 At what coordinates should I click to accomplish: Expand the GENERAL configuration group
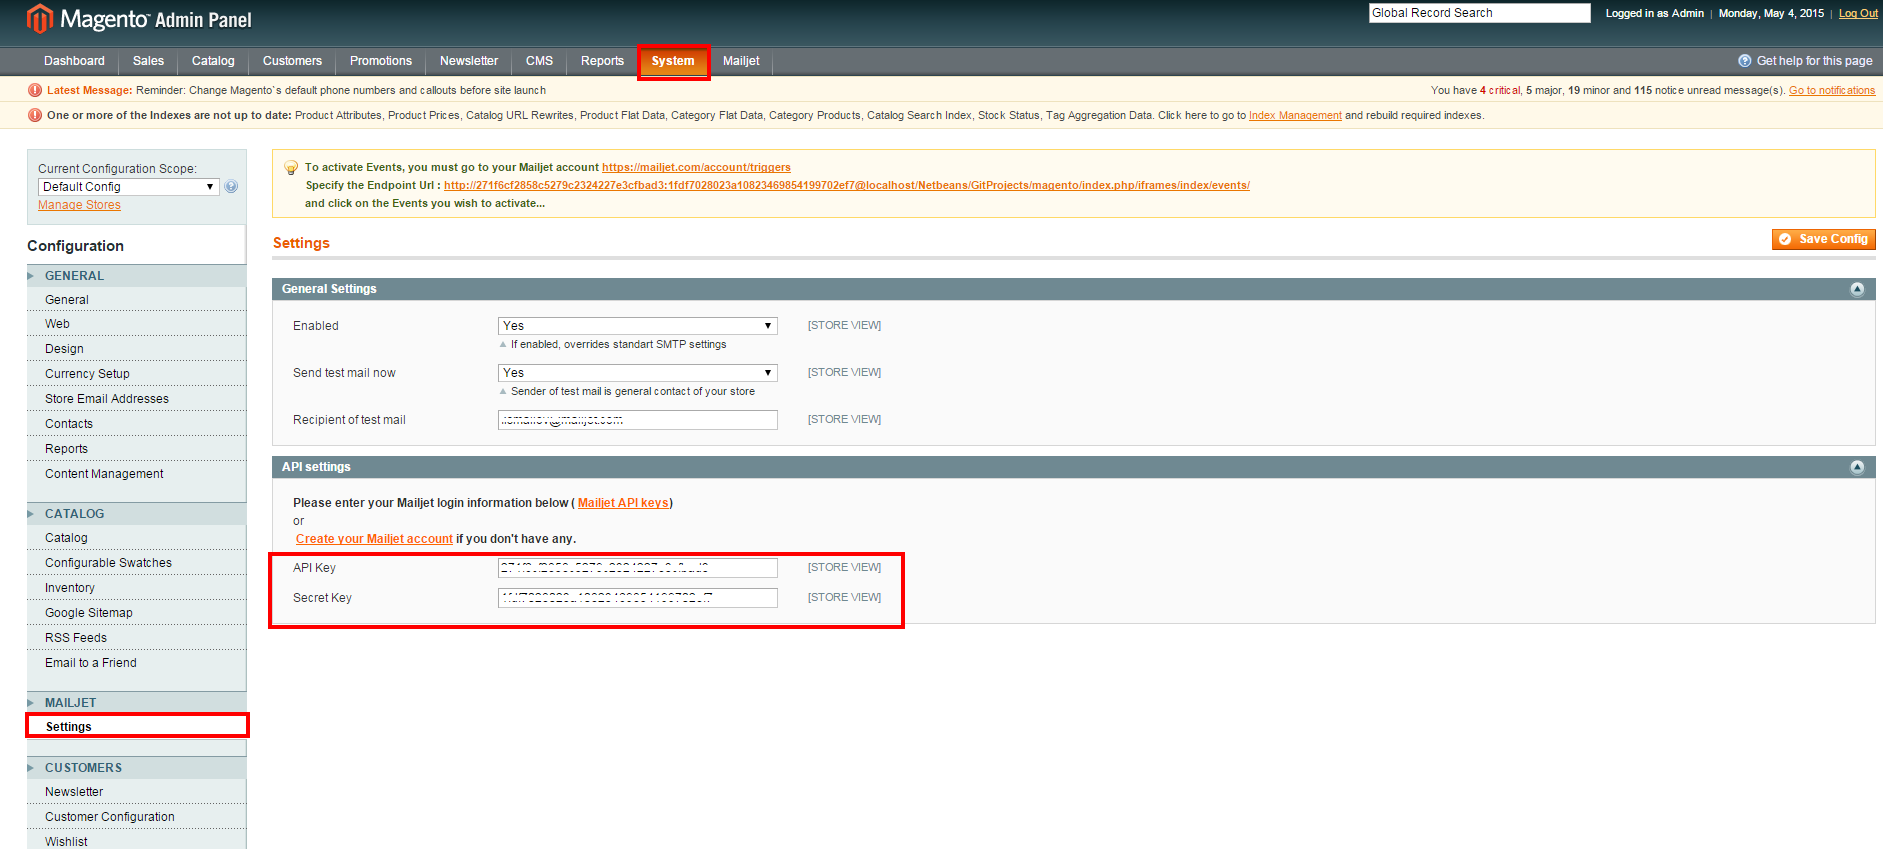click(136, 276)
